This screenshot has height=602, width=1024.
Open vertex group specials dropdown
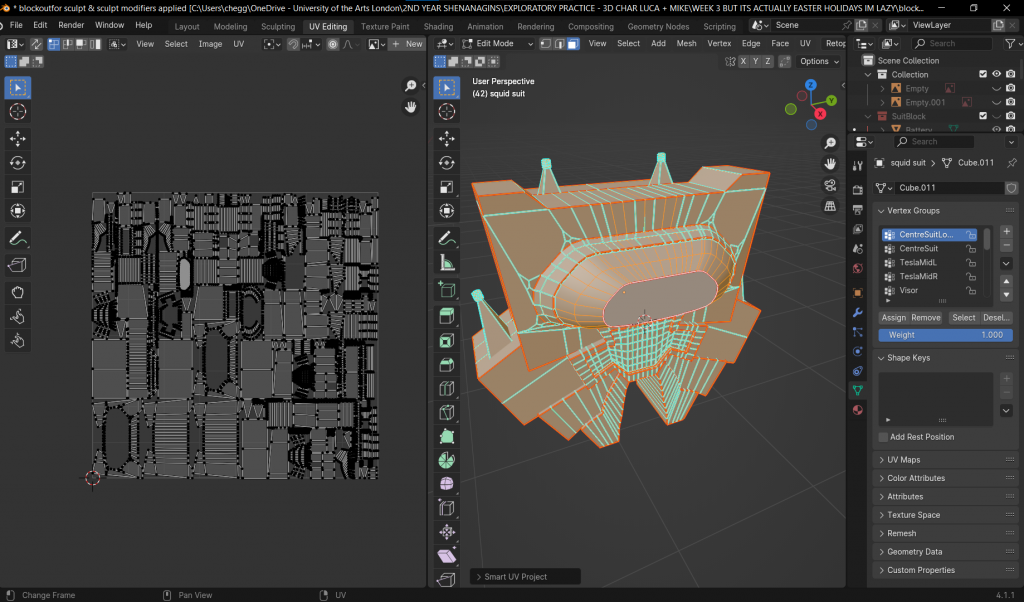(1006, 263)
